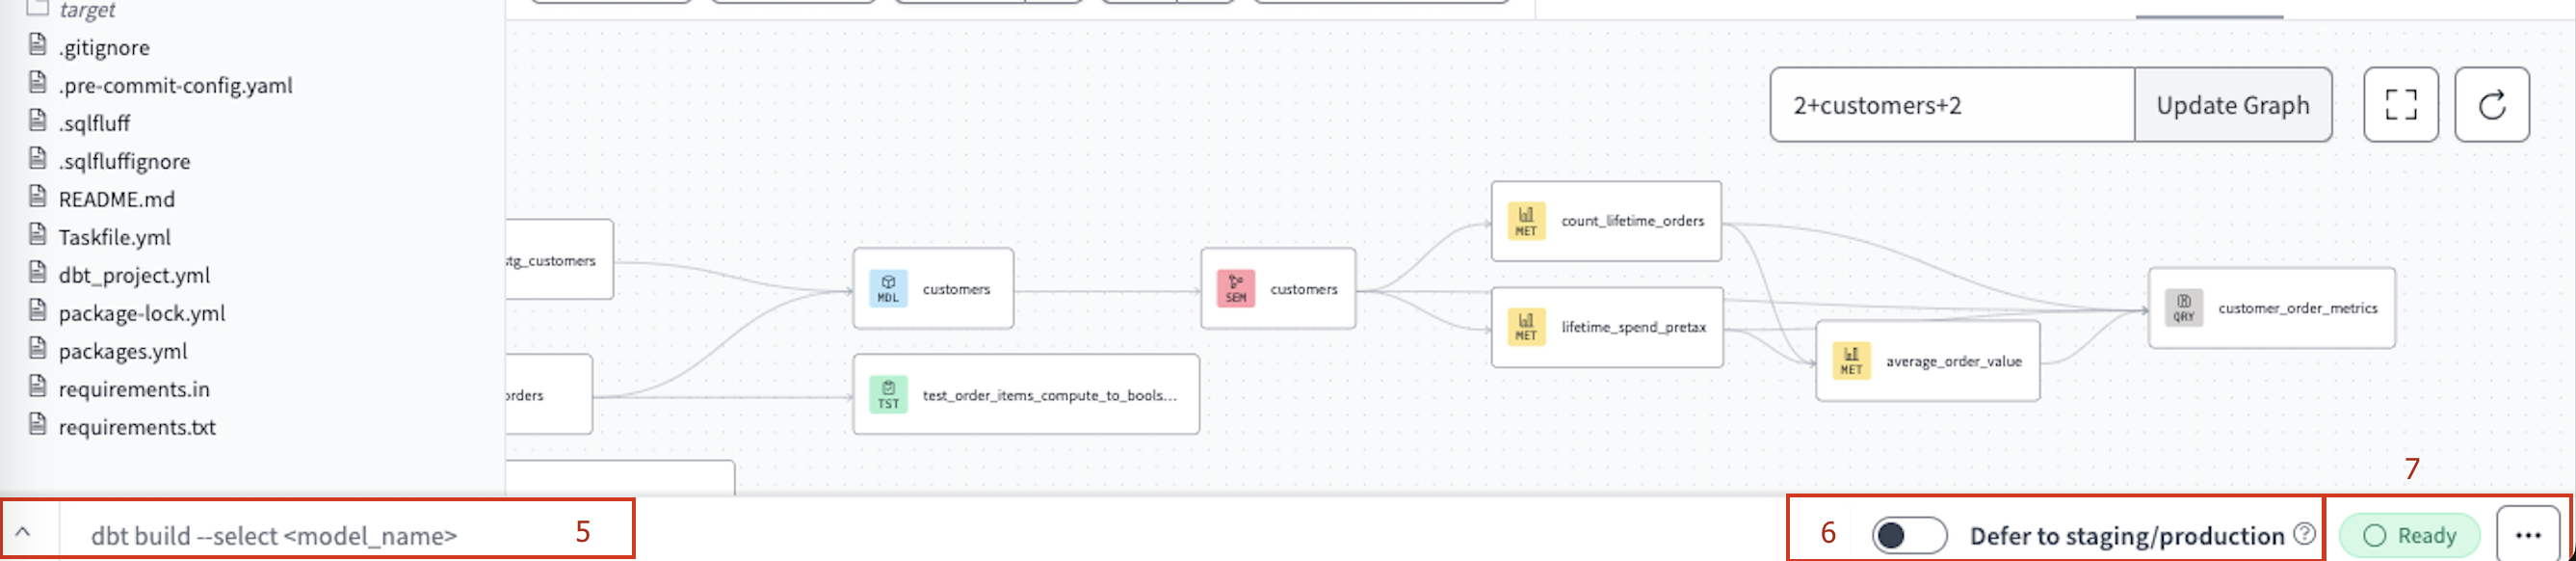Click the QRY icon on customer_order_metrics
Image resolution: width=2576 pixels, height=561 pixels.
pyautogui.click(x=2183, y=308)
